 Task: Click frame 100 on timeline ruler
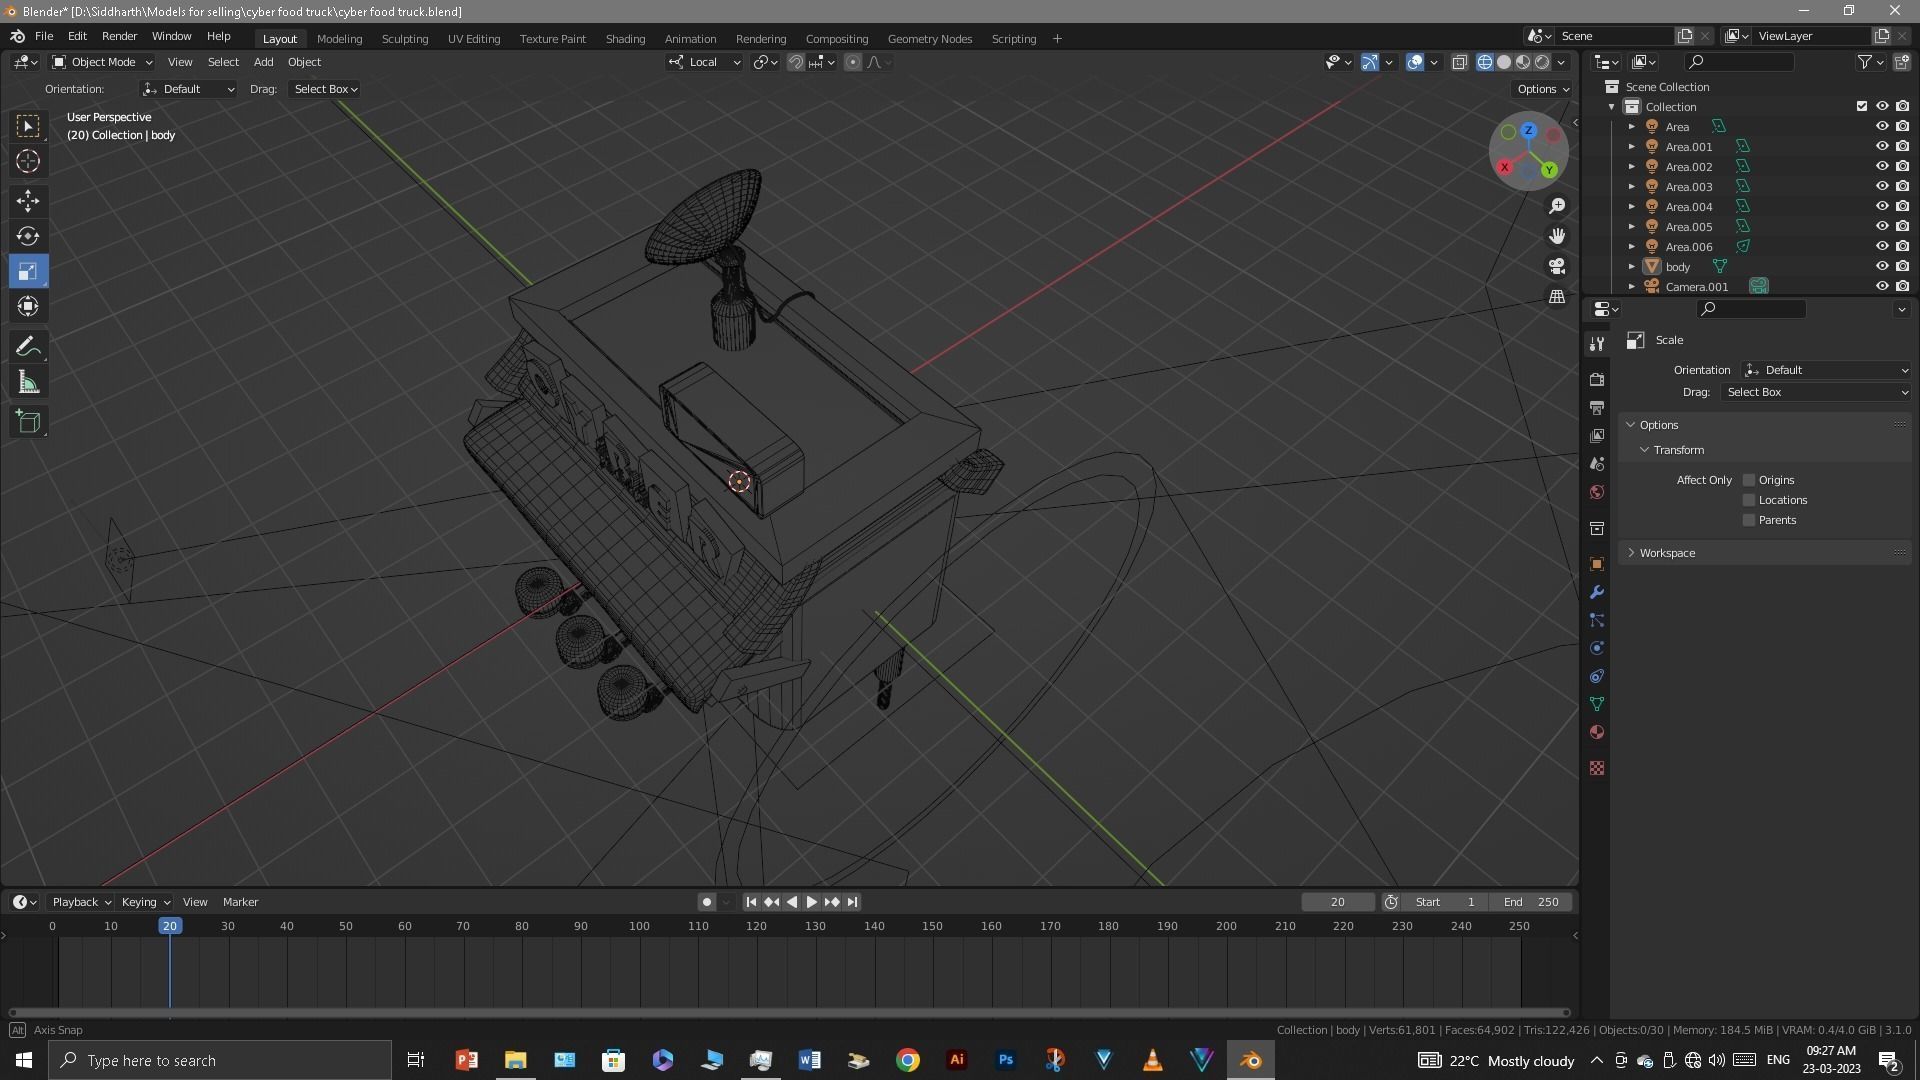coord(639,926)
